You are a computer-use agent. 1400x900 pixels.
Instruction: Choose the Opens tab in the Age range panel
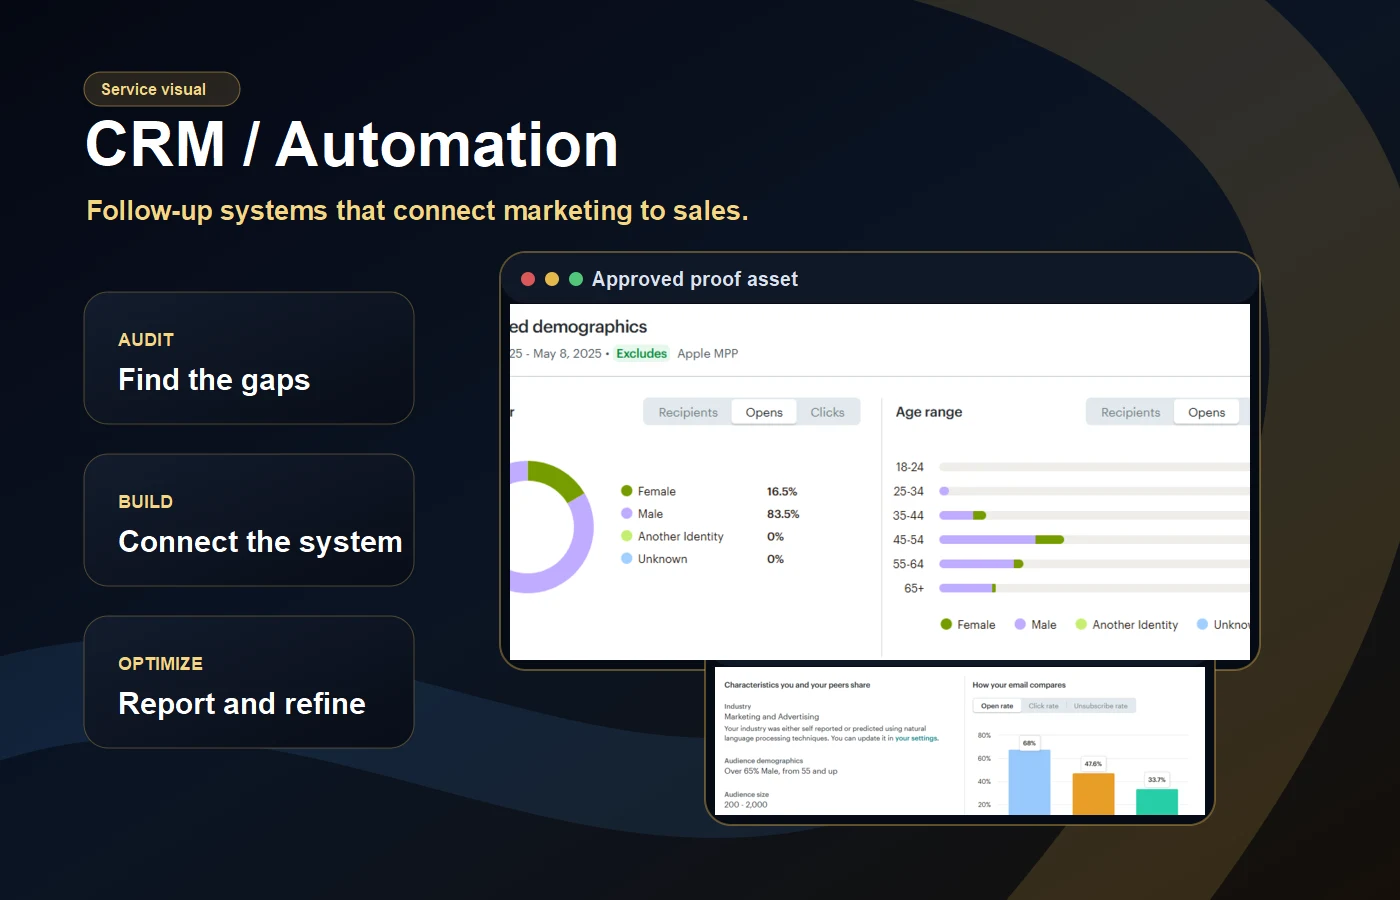[x=1207, y=412]
